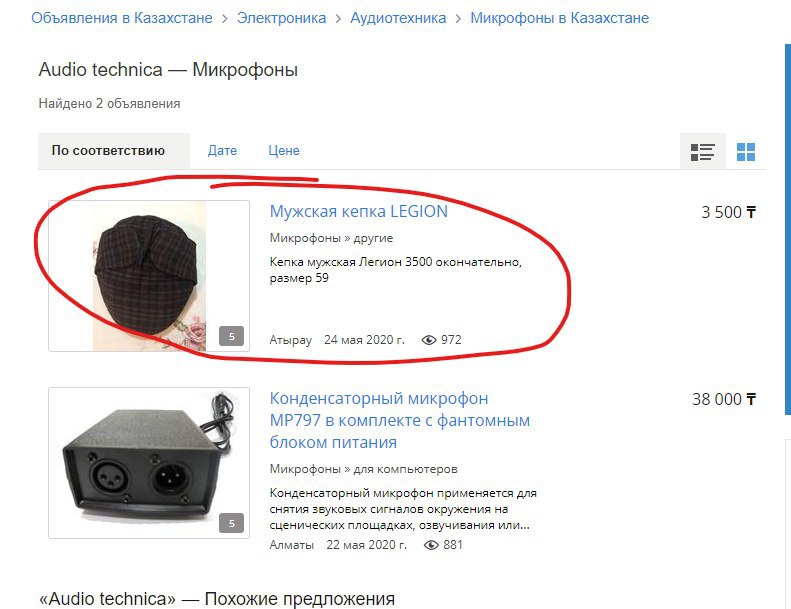Switch to grid view layout icon
Image resolution: width=791 pixels, height=609 pixels.
tap(746, 151)
